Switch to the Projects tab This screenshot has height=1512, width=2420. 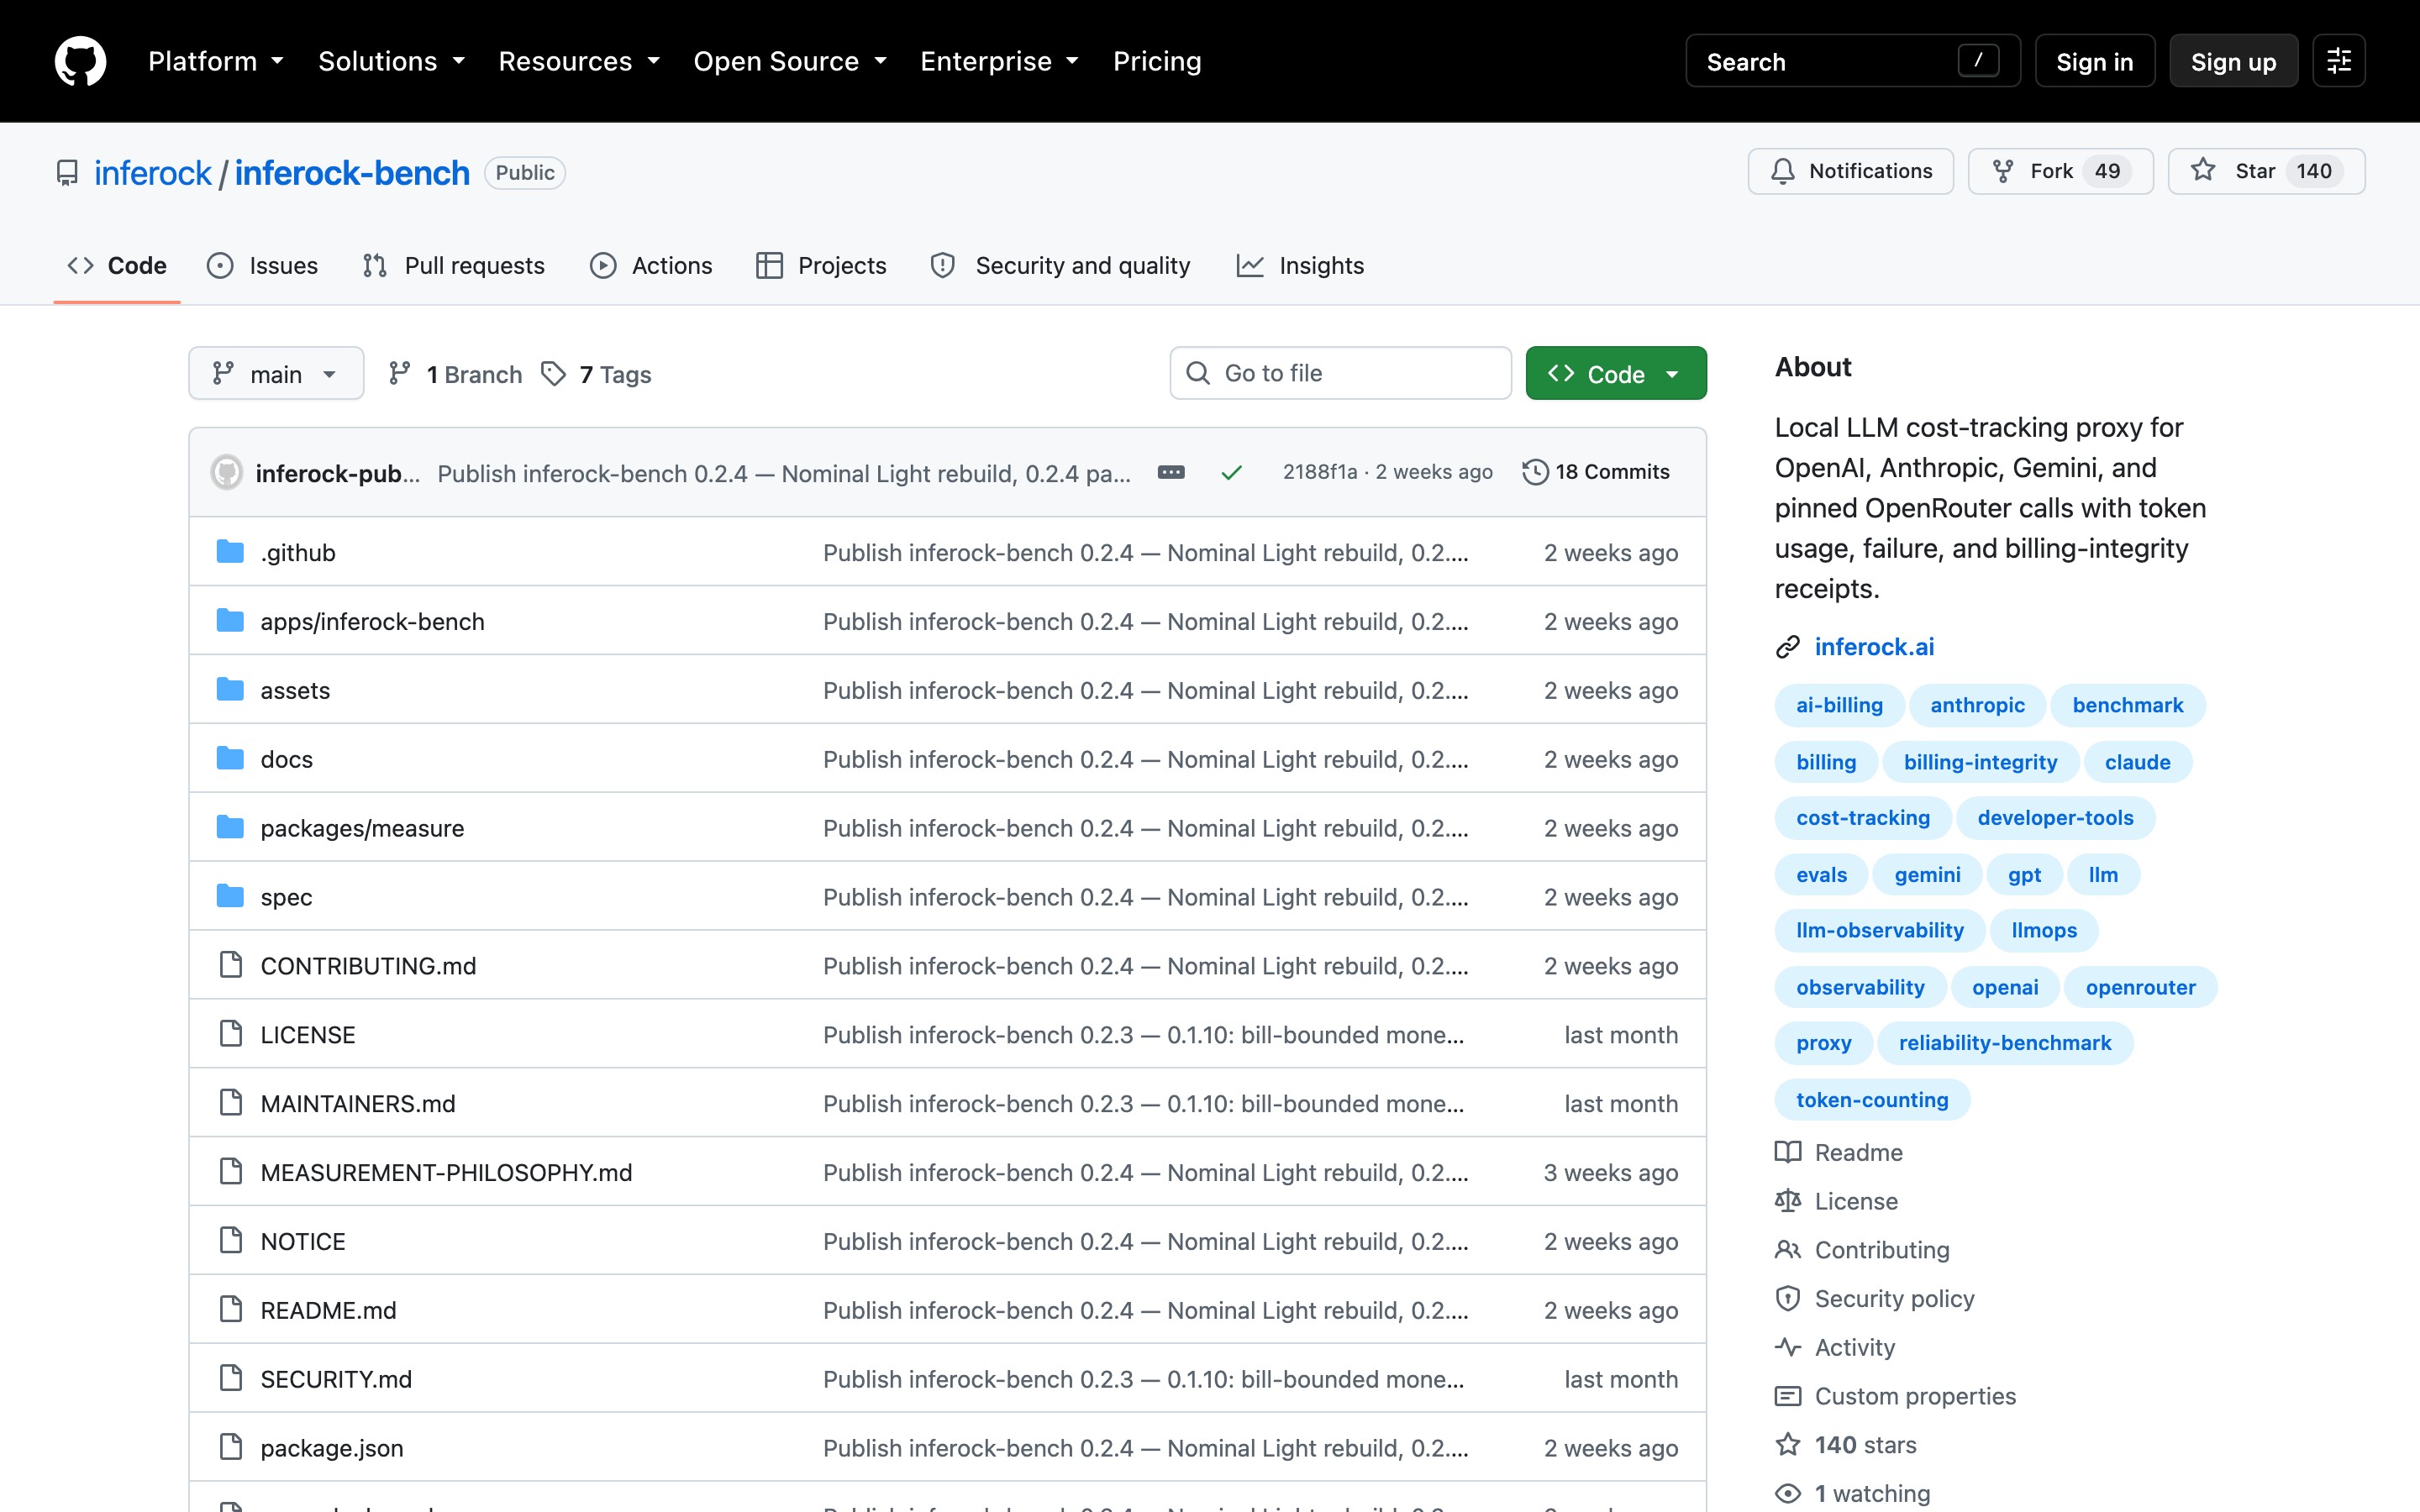coord(821,265)
